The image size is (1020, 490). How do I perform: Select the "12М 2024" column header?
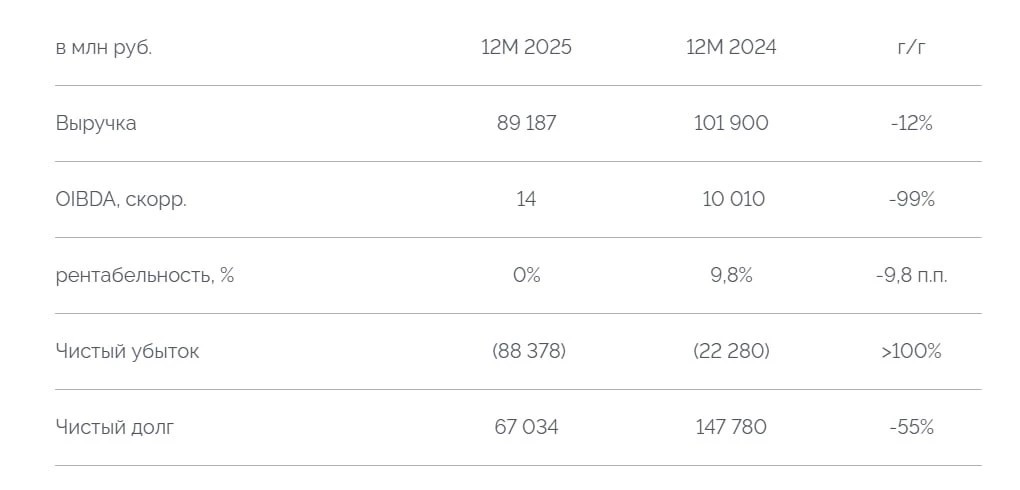click(731, 48)
